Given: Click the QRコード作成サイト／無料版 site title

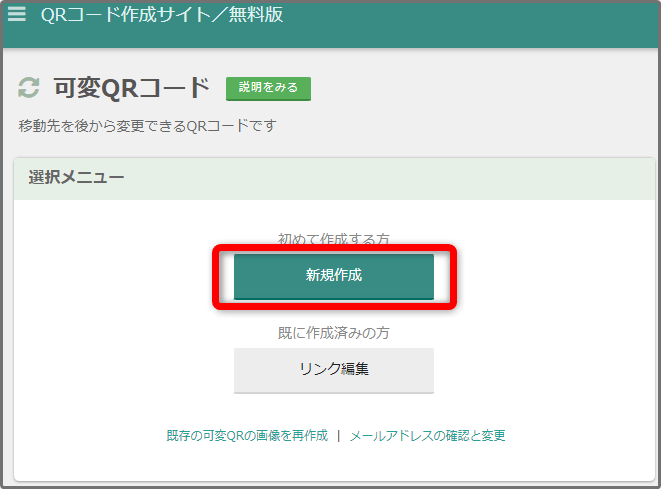Looking at the screenshot, I should pos(162,15).
